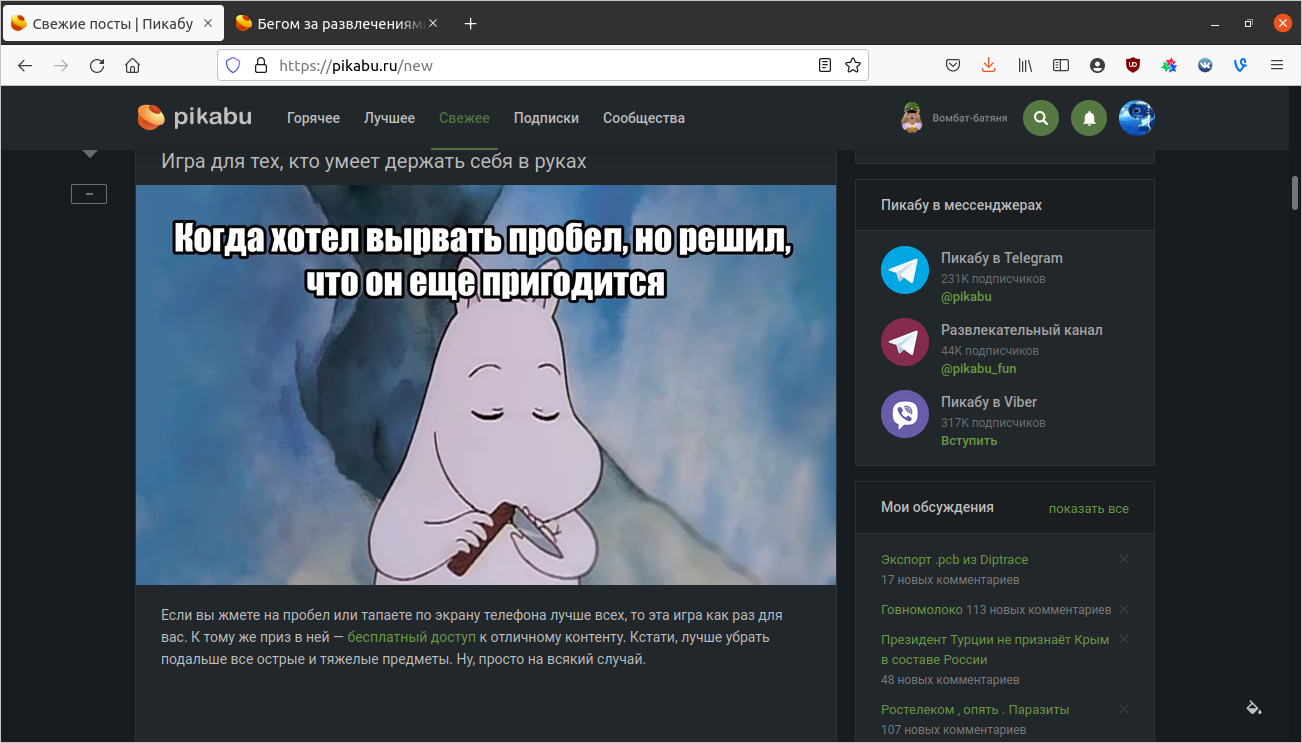Open the @pikabu Telegram link
This screenshot has width=1302, height=743.
click(966, 297)
